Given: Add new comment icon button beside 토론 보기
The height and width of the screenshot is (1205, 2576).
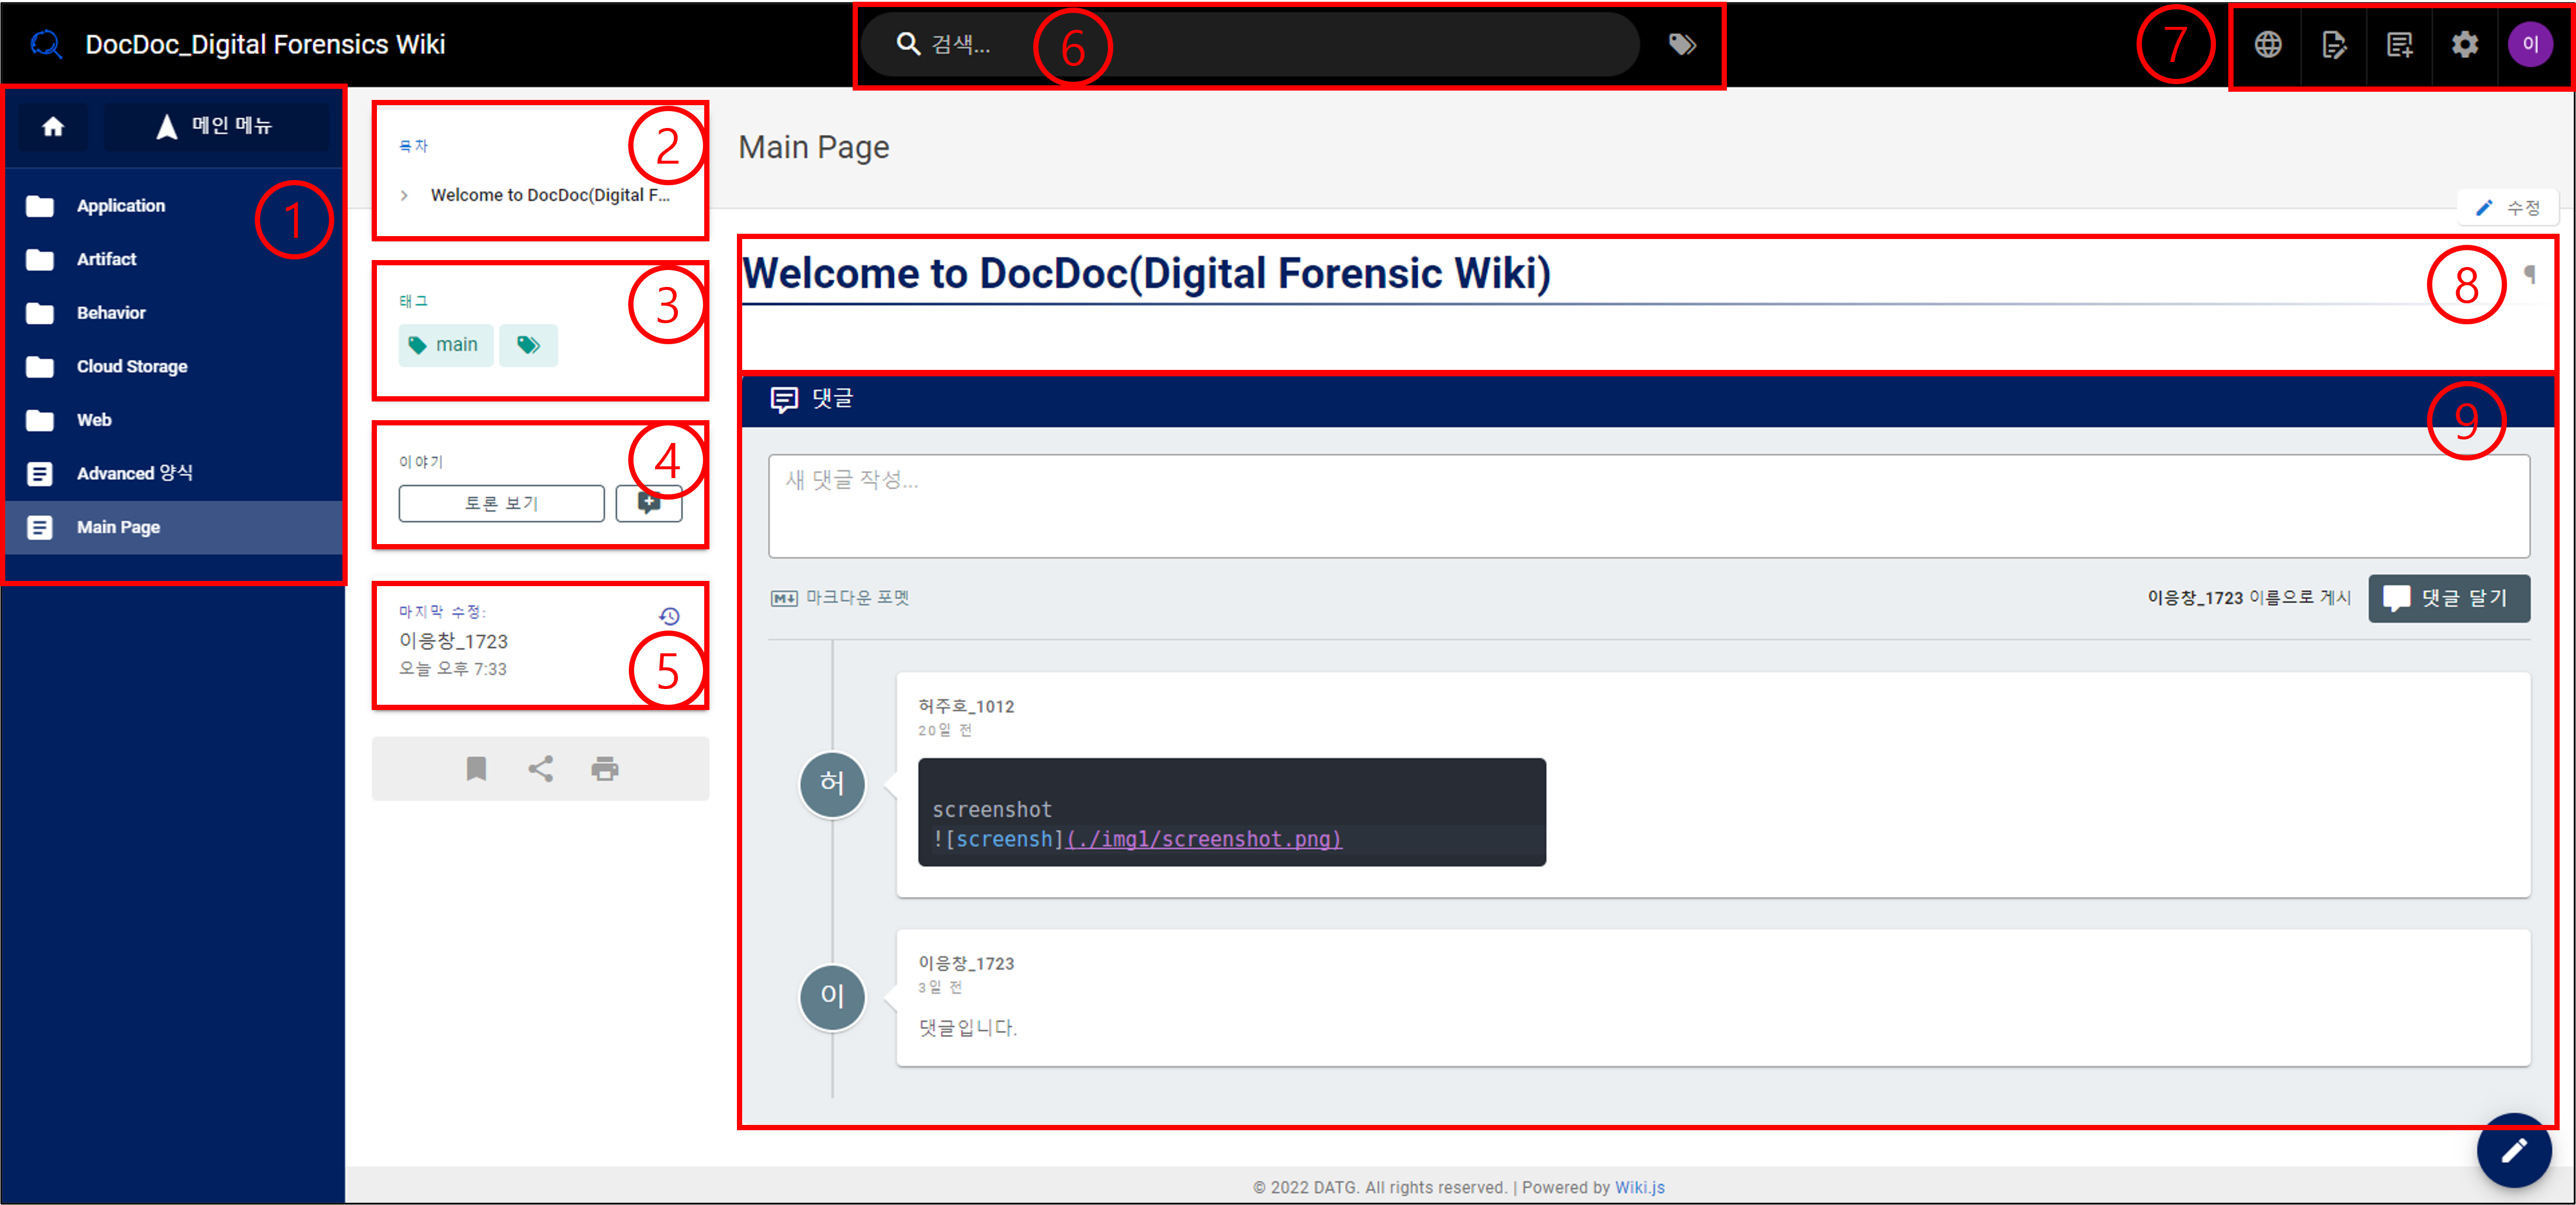Looking at the screenshot, I should click(648, 503).
